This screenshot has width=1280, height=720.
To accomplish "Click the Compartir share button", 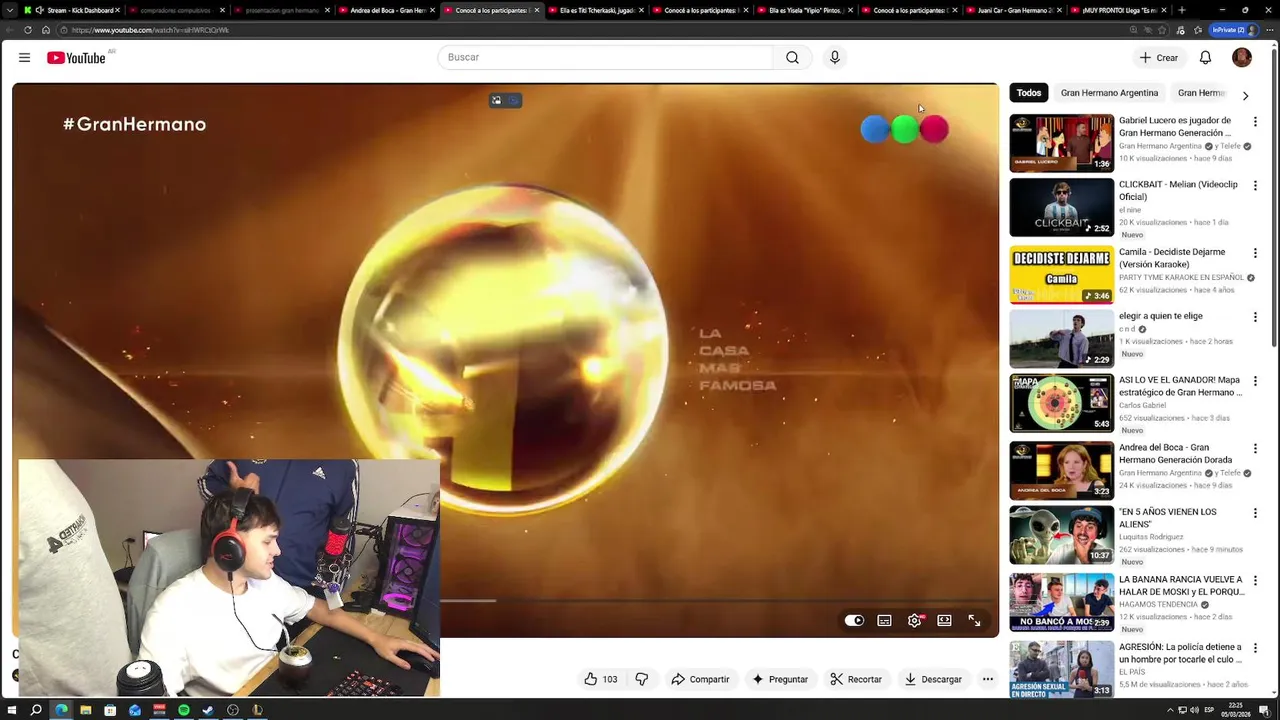I will [700, 679].
